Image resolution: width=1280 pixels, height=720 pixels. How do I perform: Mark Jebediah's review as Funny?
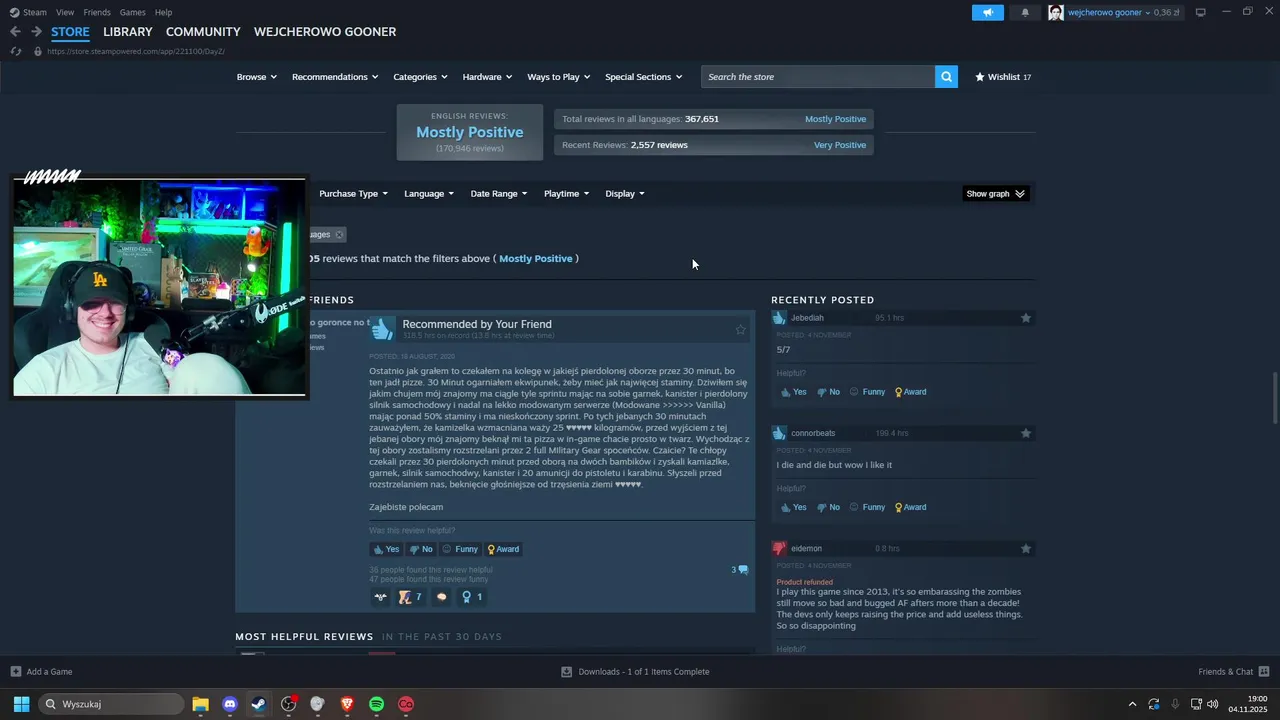pos(867,392)
